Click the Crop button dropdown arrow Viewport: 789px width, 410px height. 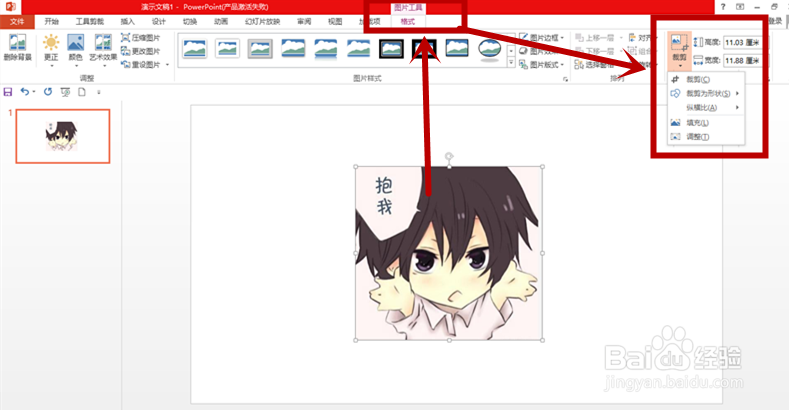pyautogui.click(x=680, y=66)
